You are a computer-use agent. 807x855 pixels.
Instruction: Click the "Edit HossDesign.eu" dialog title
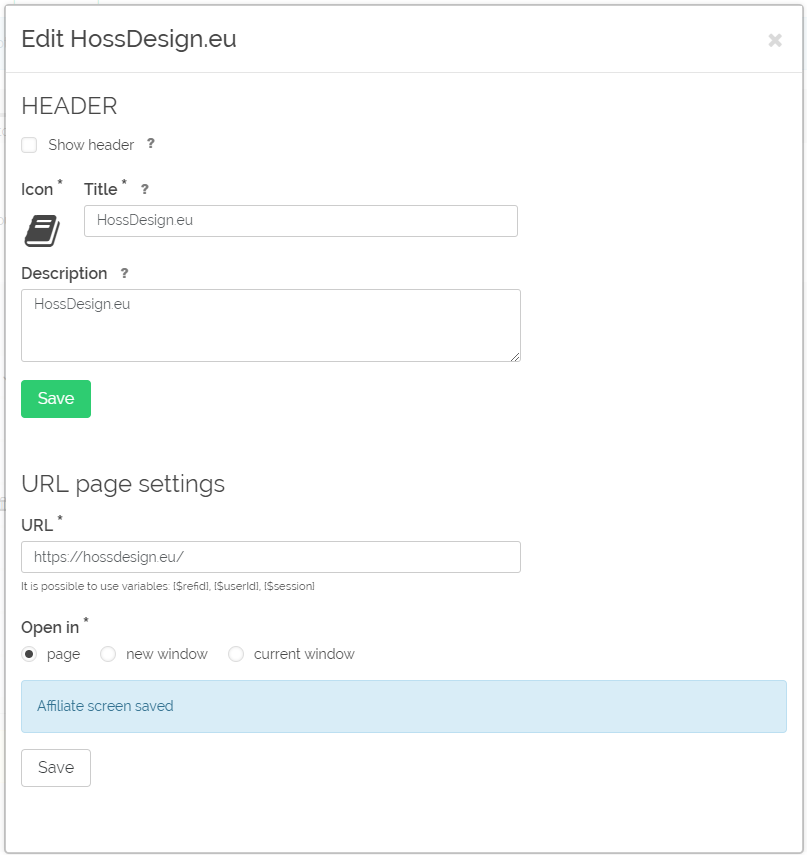pyautogui.click(x=129, y=39)
